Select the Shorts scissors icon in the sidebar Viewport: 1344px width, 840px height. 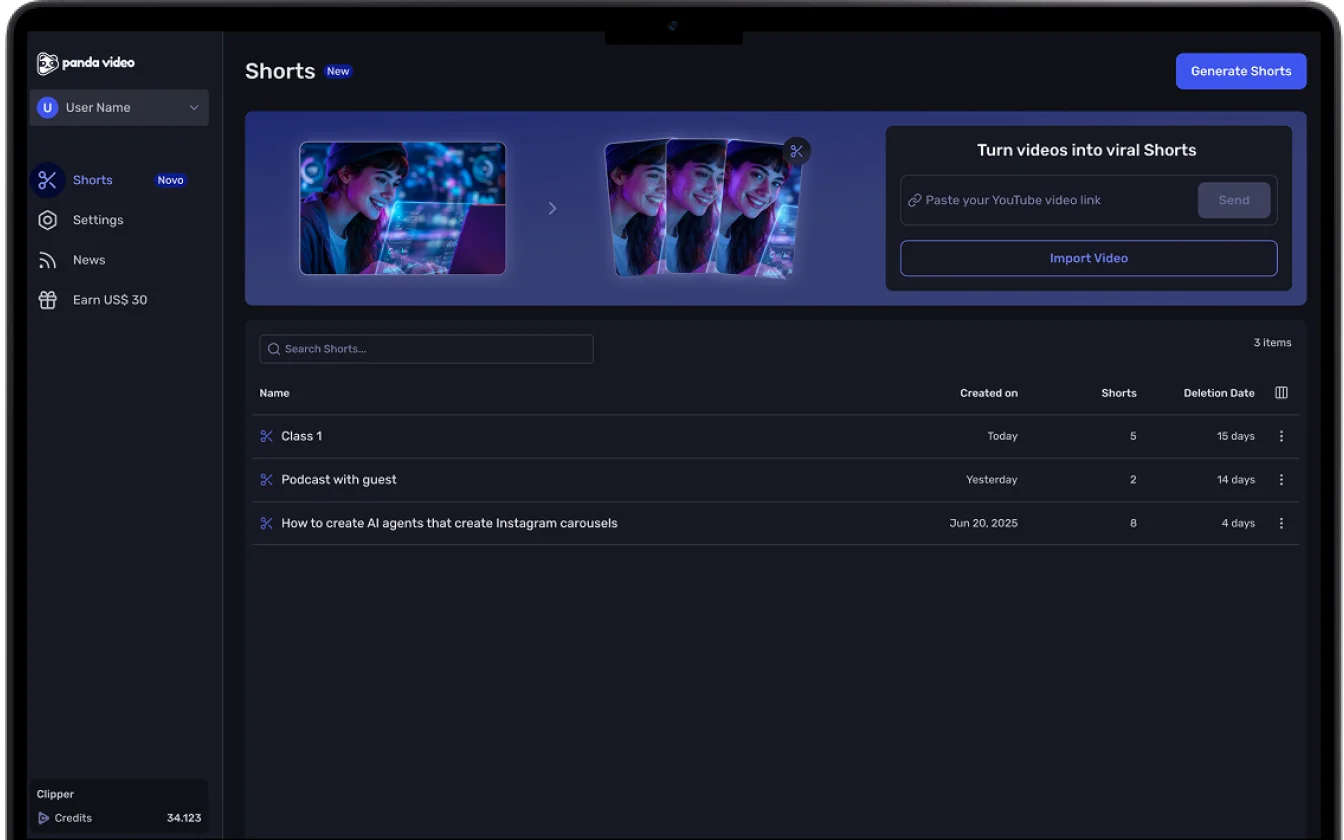pyautogui.click(x=47, y=179)
